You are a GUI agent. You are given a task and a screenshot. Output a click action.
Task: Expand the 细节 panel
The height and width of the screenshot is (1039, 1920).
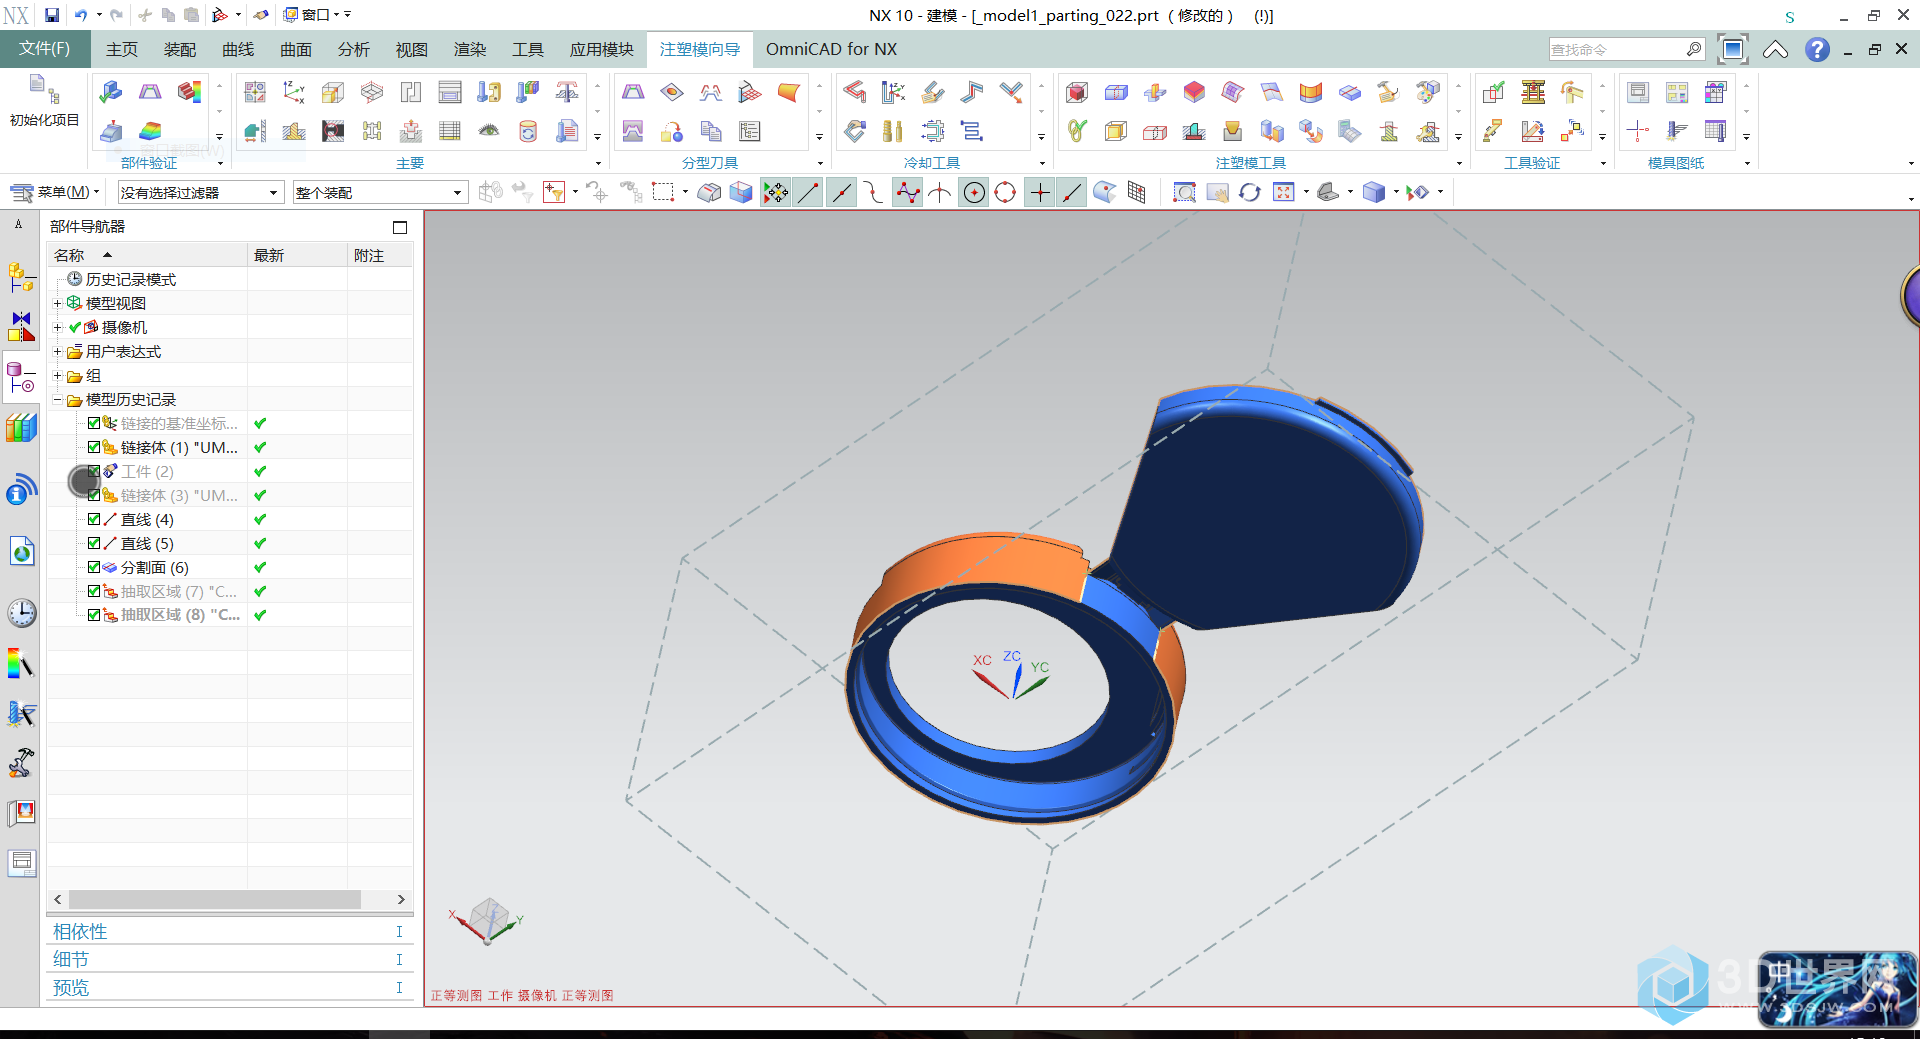click(x=230, y=959)
